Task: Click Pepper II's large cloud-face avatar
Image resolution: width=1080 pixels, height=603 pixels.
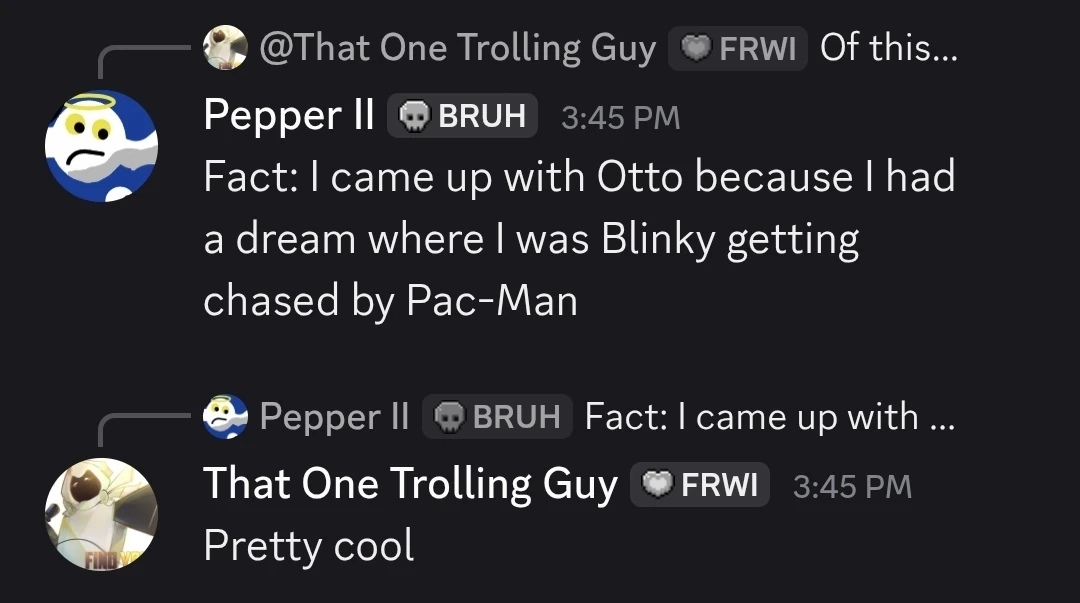Action: pos(101,146)
